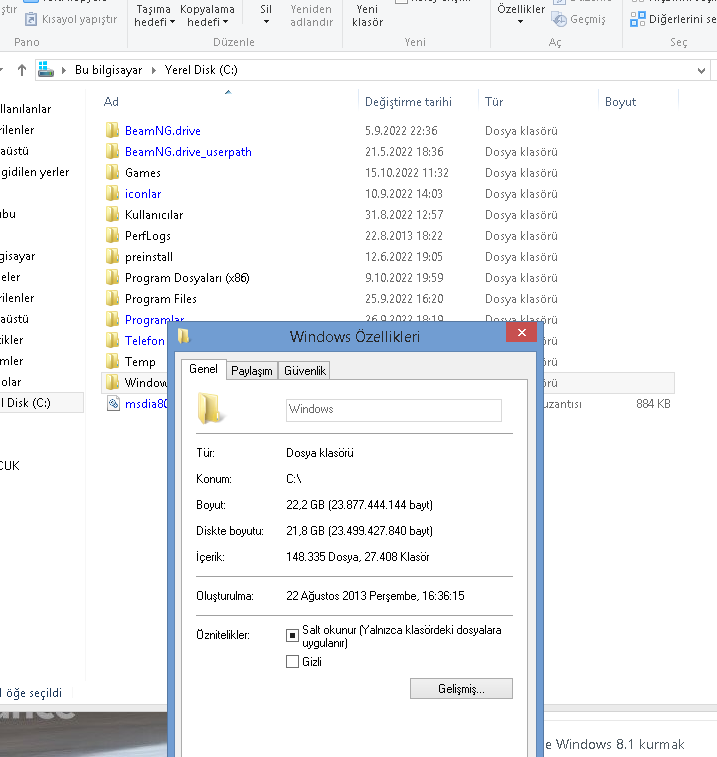Viewport: 717px width, 757px height.
Task: Click the Windows folder name field
Action: tap(394, 410)
